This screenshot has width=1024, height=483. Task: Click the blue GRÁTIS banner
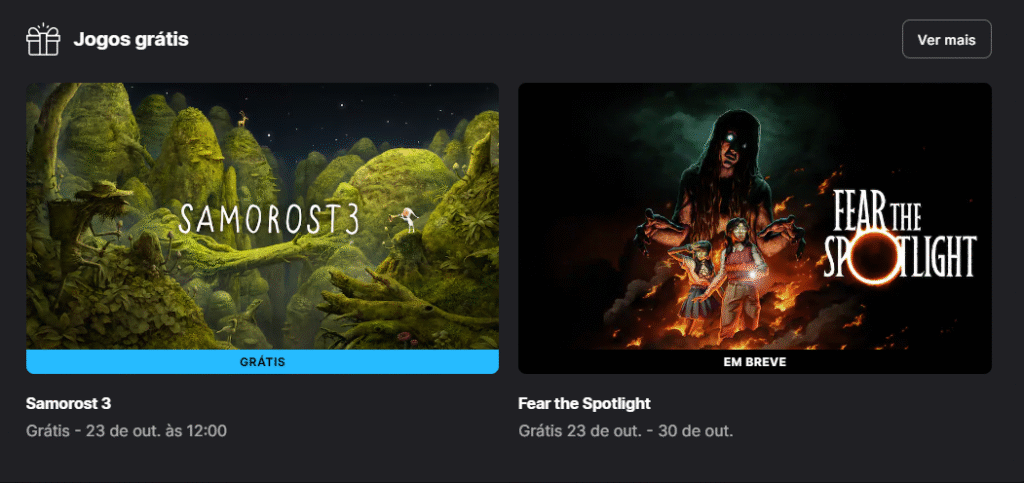tap(263, 362)
